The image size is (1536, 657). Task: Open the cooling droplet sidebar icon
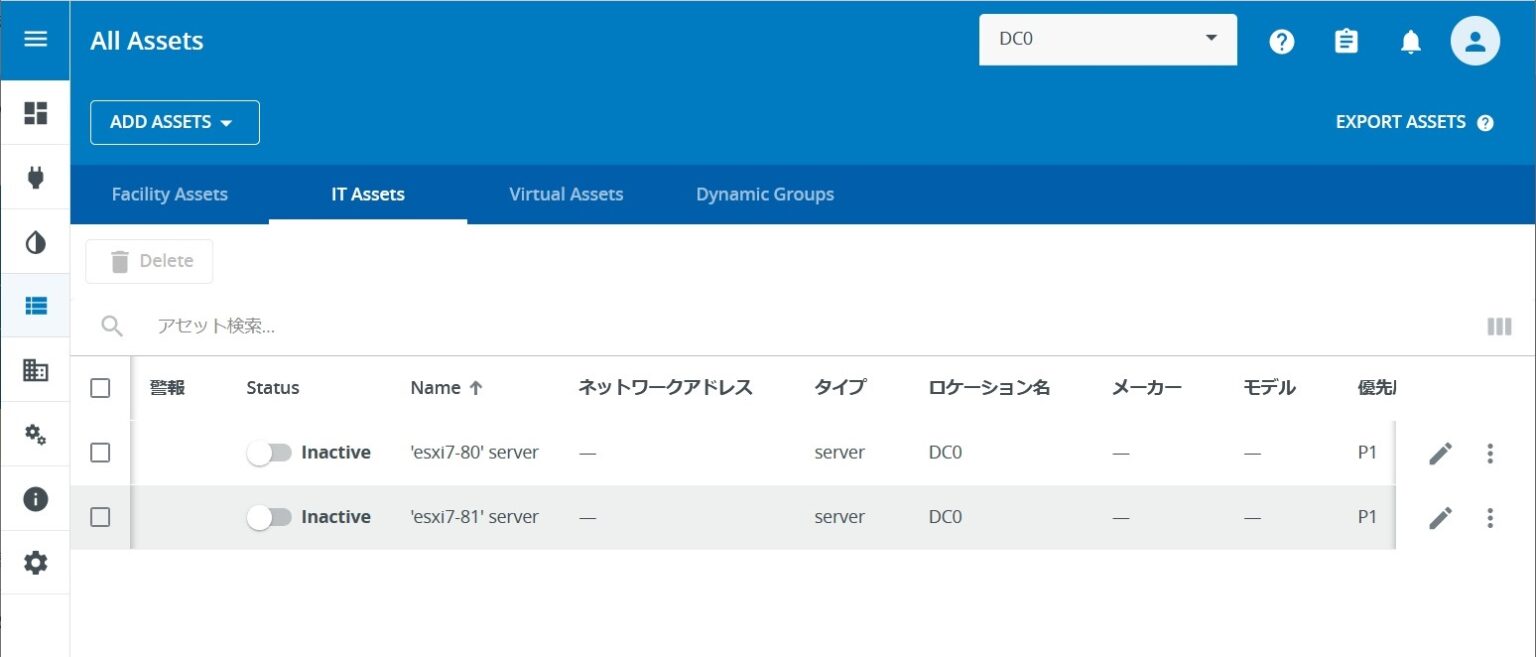[35, 242]
